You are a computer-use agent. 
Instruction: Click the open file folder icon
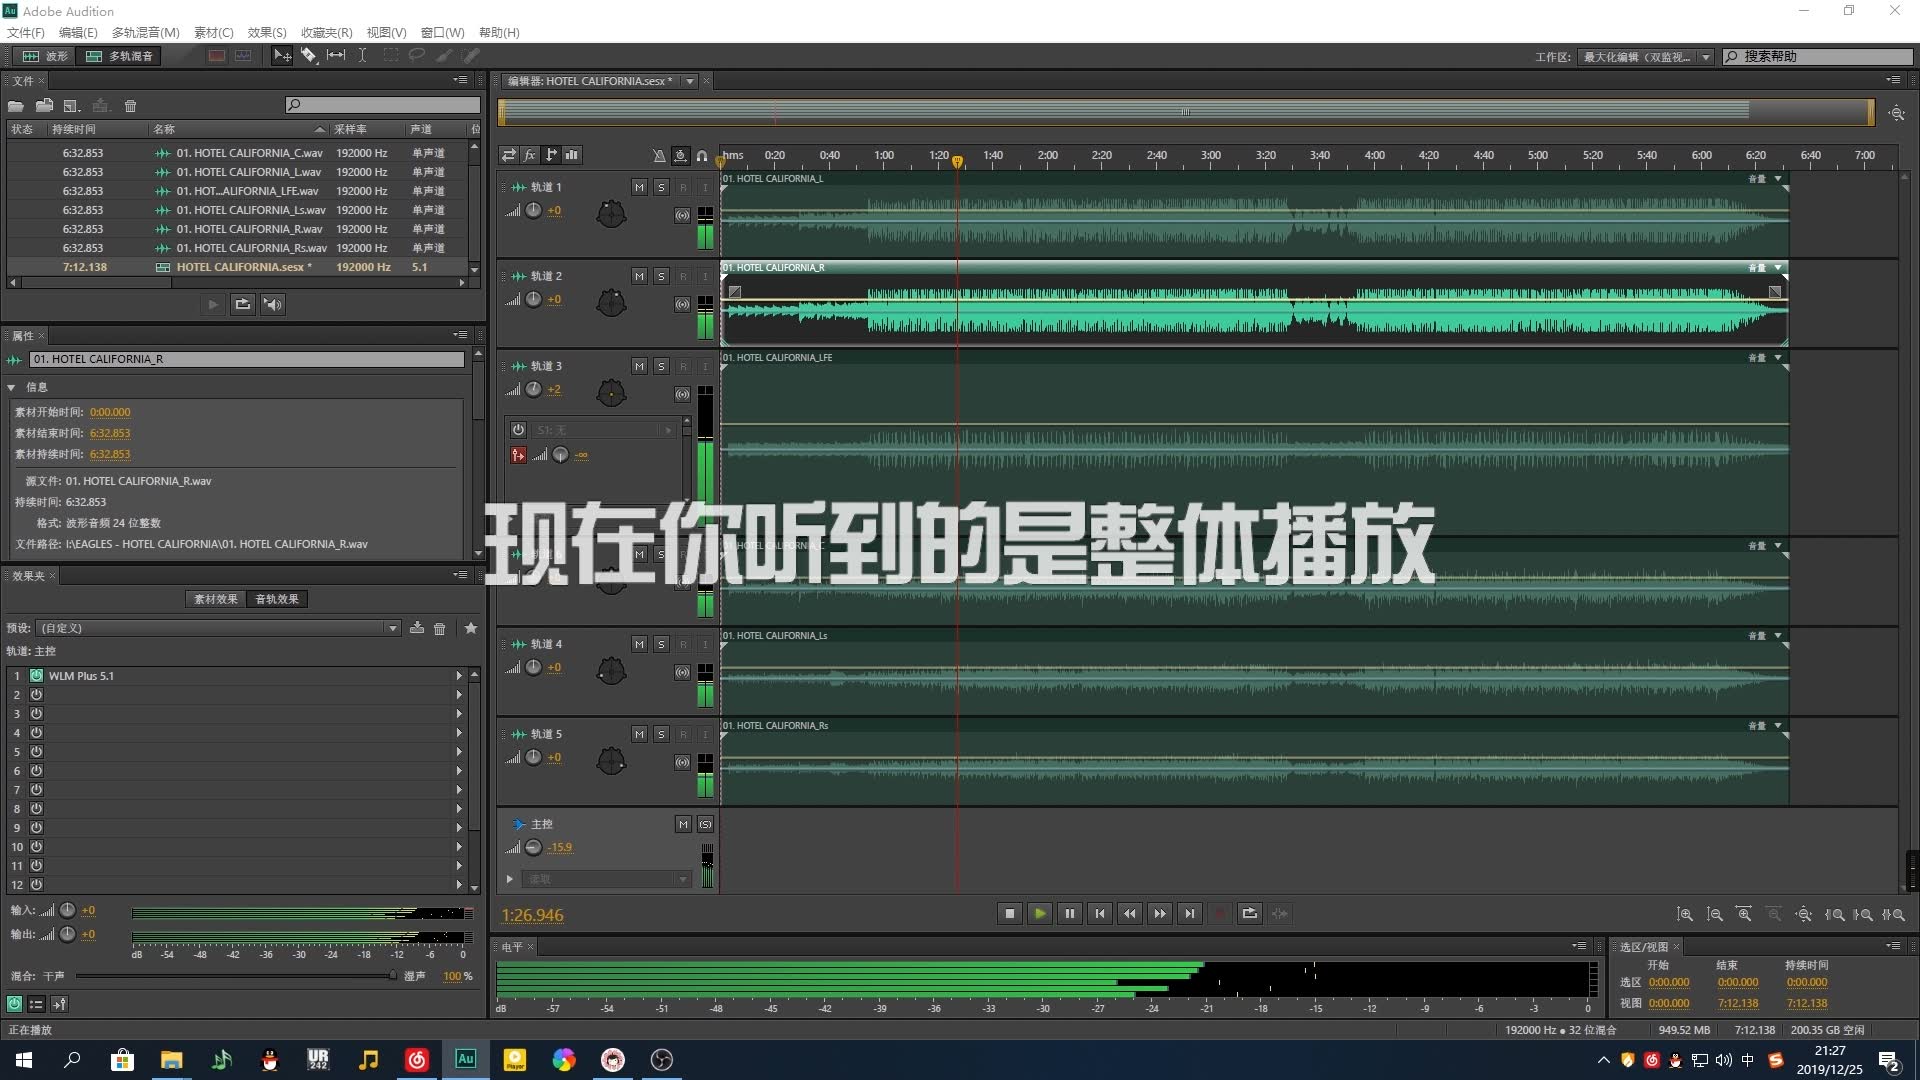coord(16,106)
